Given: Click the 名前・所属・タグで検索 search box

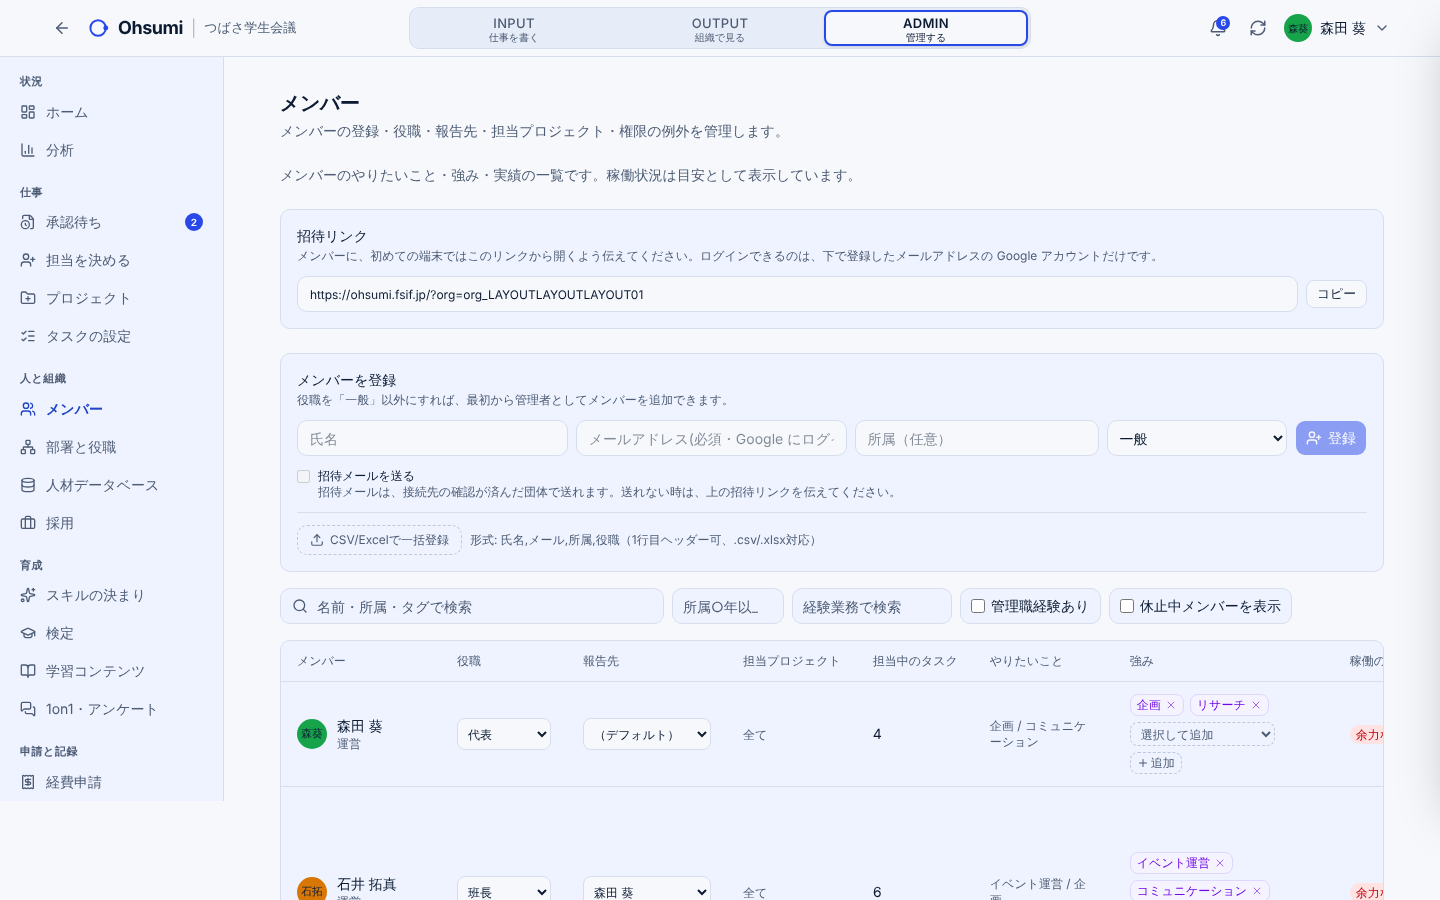Looking at the screenshot, I should pyautogui.click(x=472, y=606).
